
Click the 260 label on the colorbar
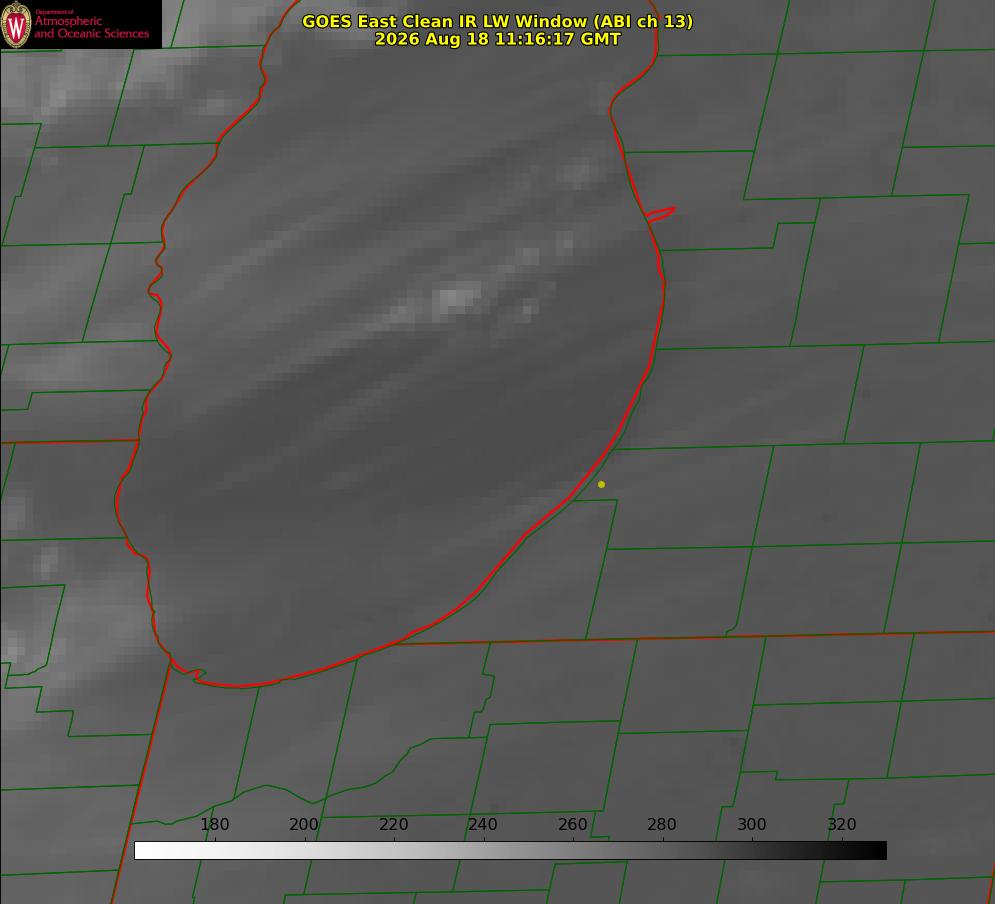(572, 824)
